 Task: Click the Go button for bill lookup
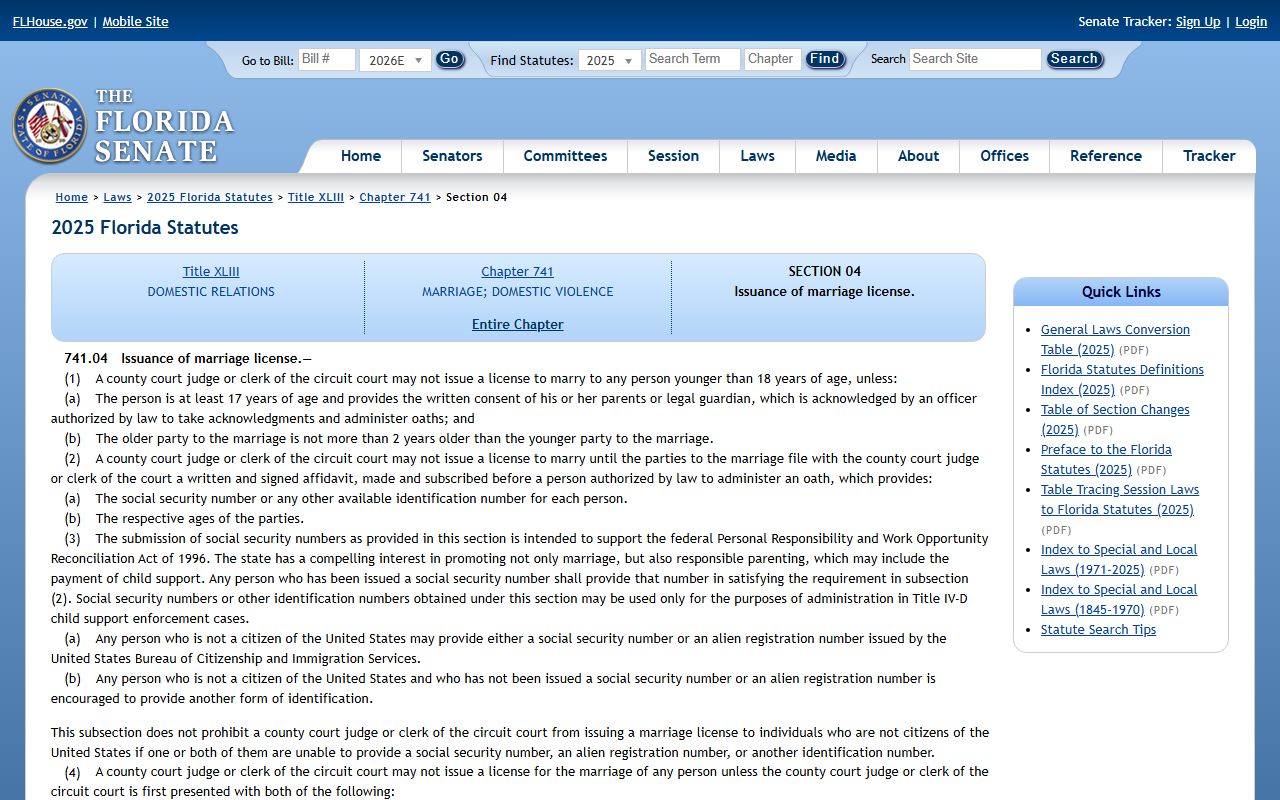450,59
